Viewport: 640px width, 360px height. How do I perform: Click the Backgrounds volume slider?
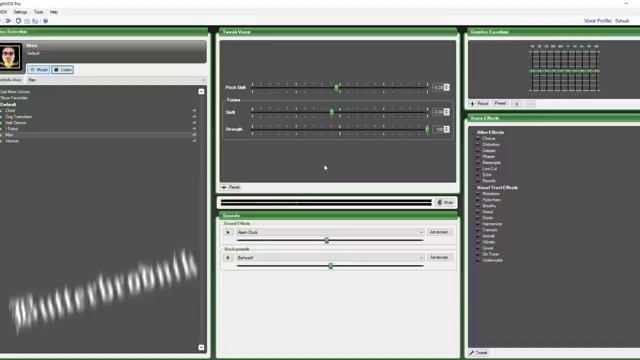pyautogui.click(x=330, y=266)
